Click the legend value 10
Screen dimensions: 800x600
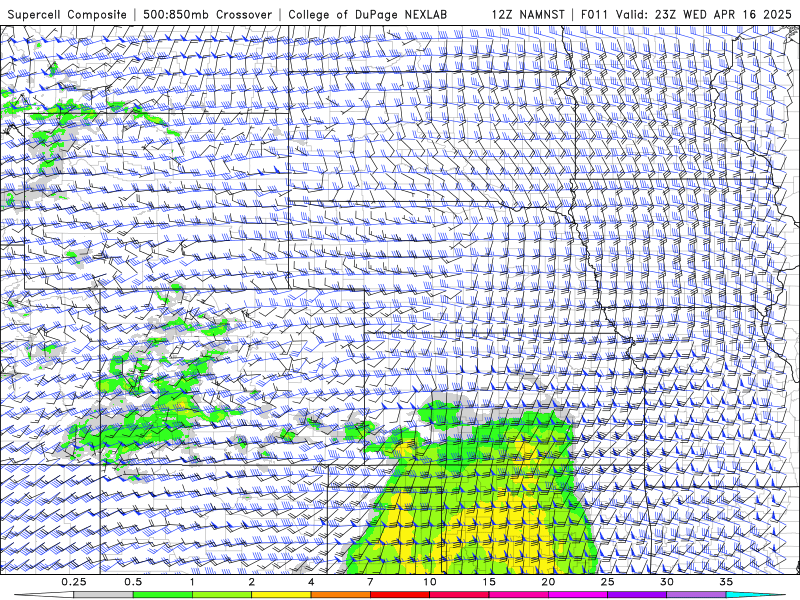[x=430, y=582]
